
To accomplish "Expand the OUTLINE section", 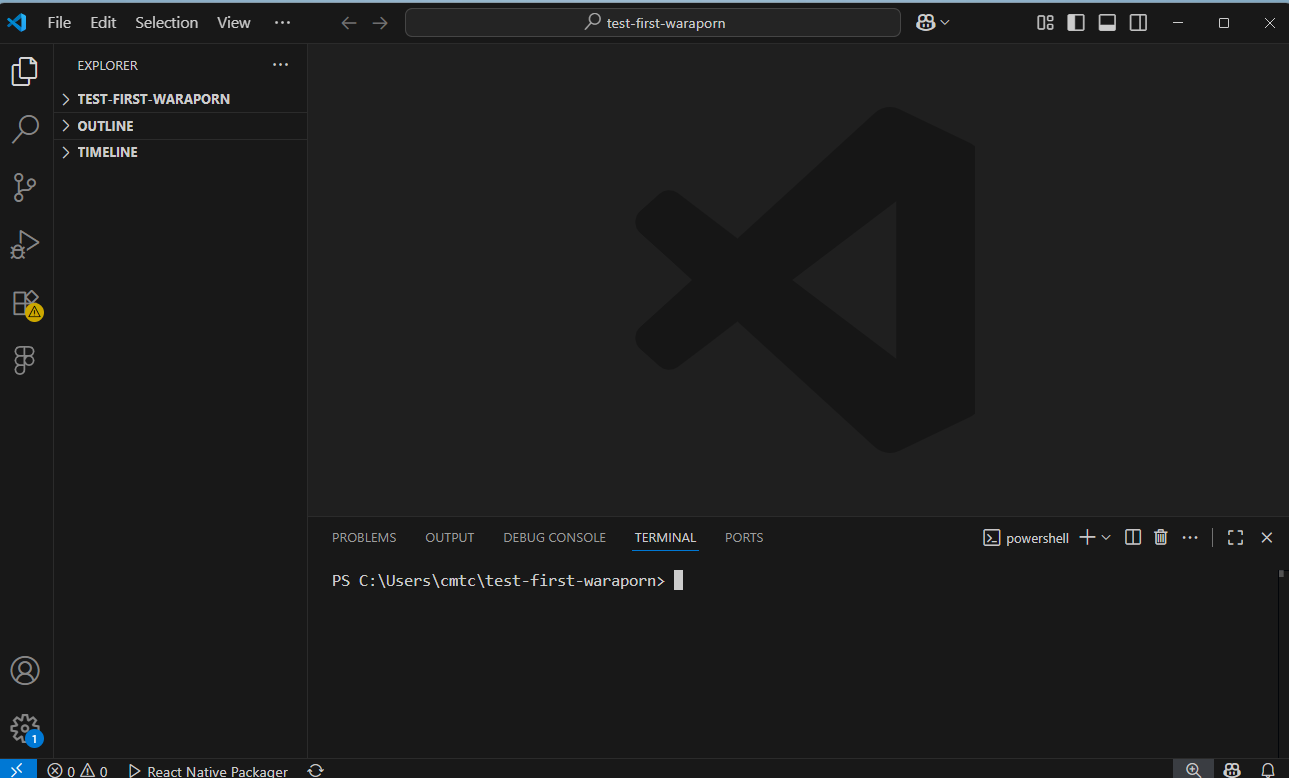I will pos(105,126).
